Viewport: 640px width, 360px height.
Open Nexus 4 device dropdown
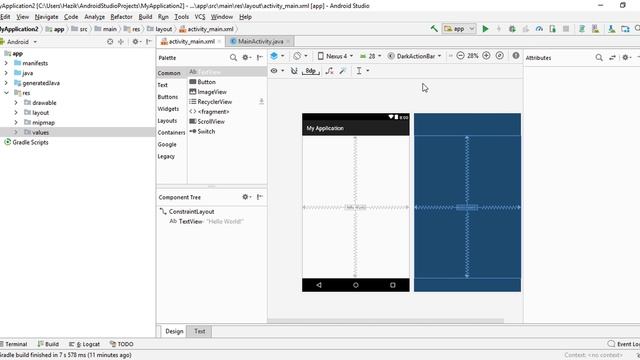point(335,56)
